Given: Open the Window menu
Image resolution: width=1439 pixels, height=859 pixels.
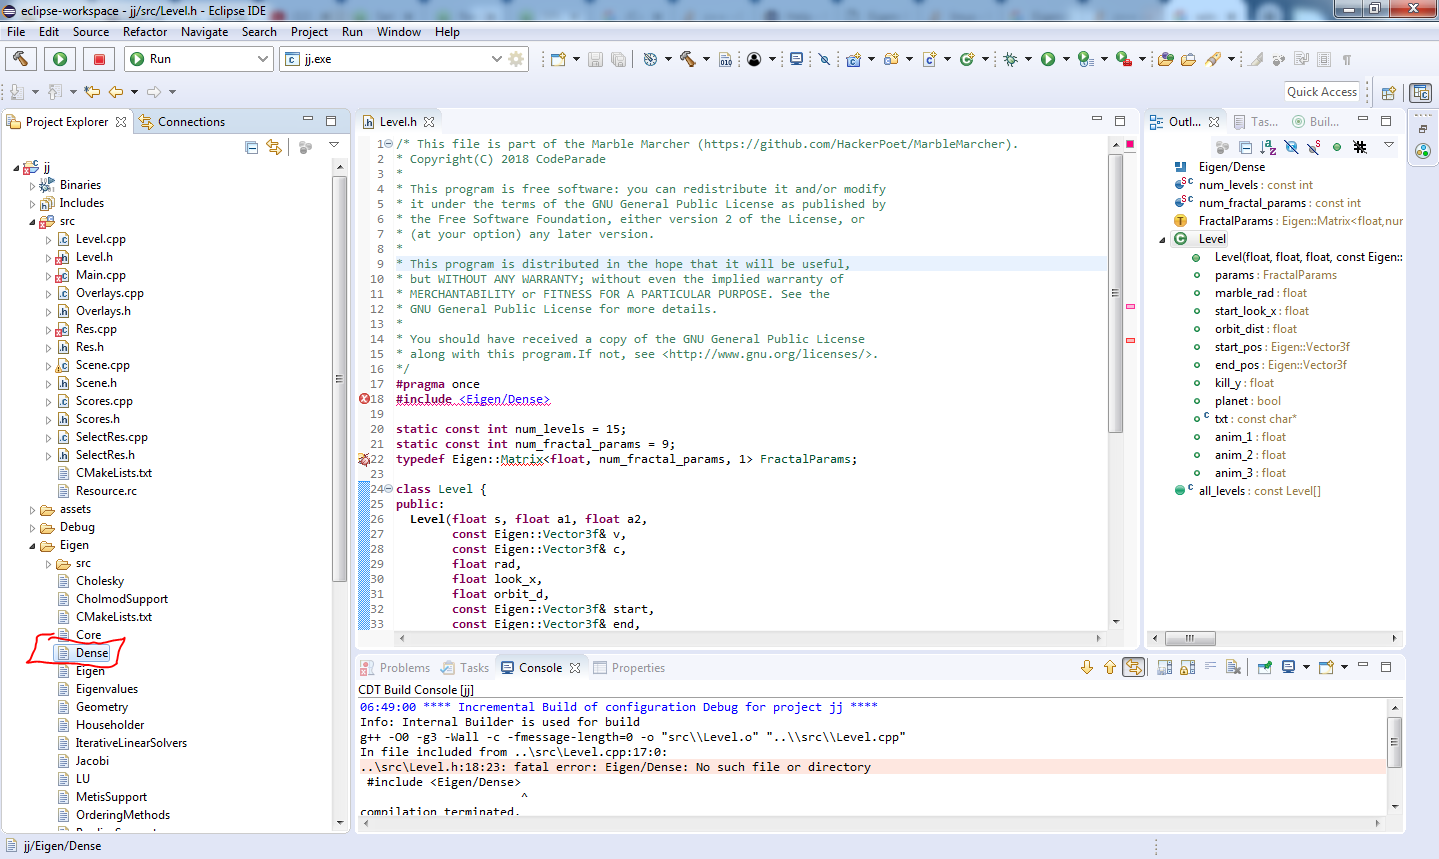Looking at the screenshot, I should pyautogui.click(x=399, y=32).
